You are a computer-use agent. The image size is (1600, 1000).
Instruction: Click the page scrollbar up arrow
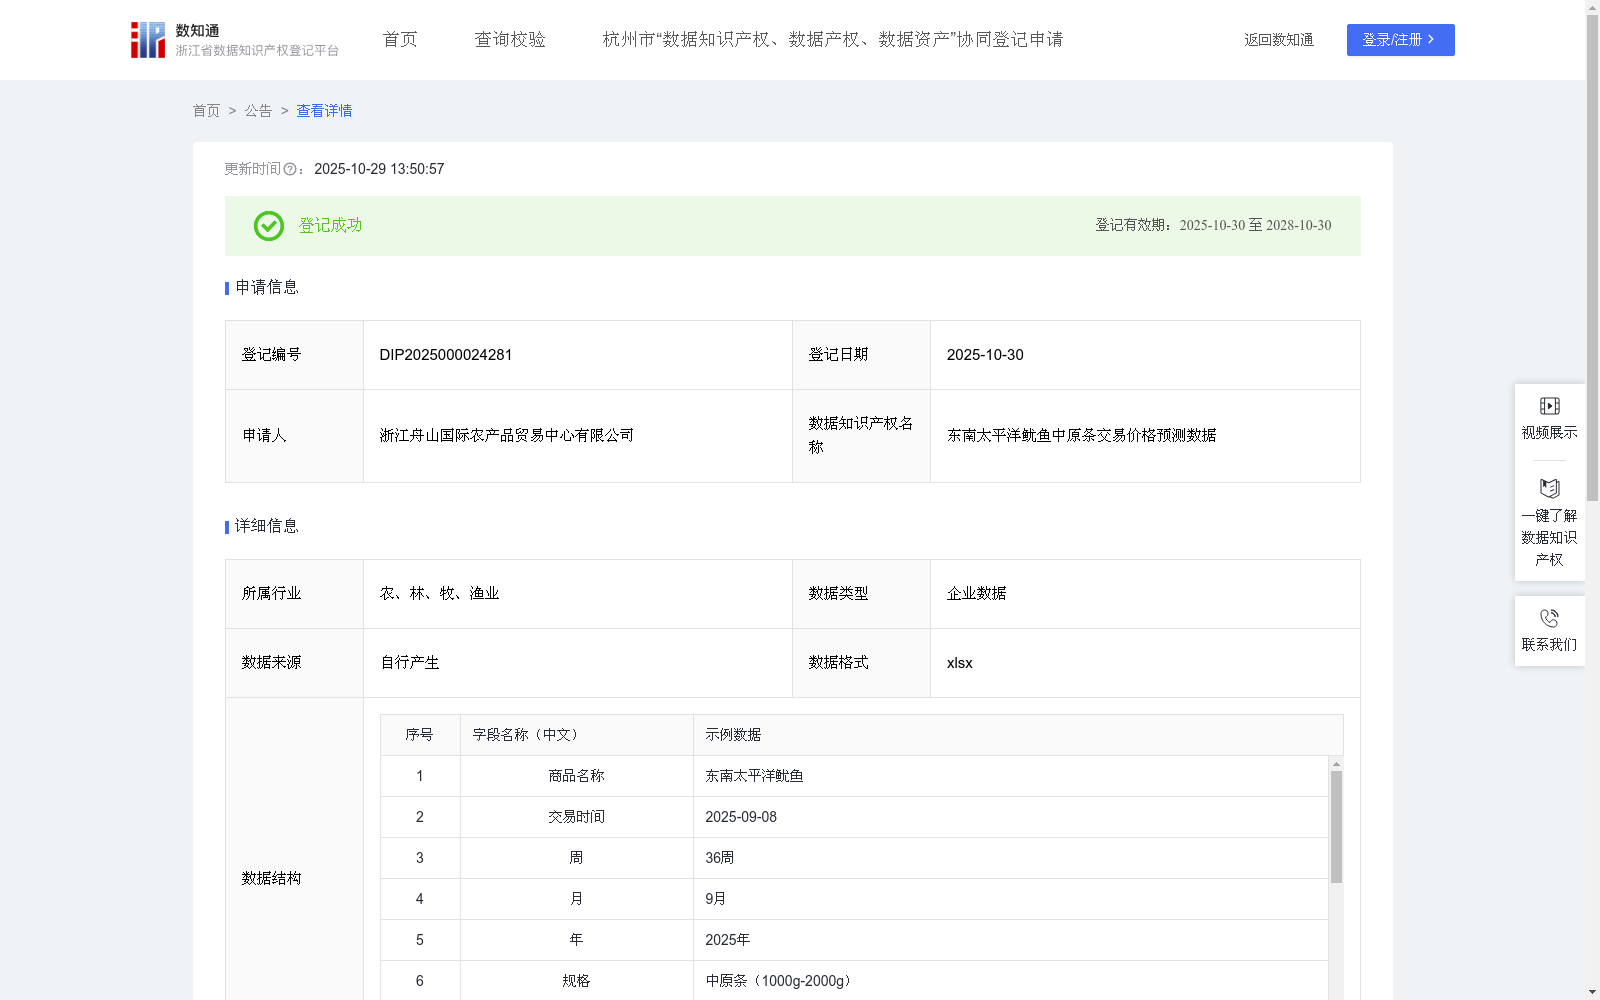pos(1592,7)
